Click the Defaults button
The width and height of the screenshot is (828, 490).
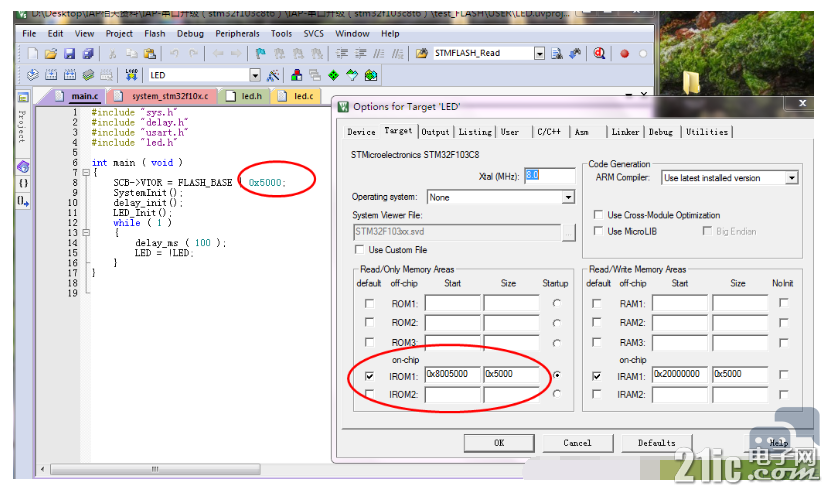click(656, 443)
